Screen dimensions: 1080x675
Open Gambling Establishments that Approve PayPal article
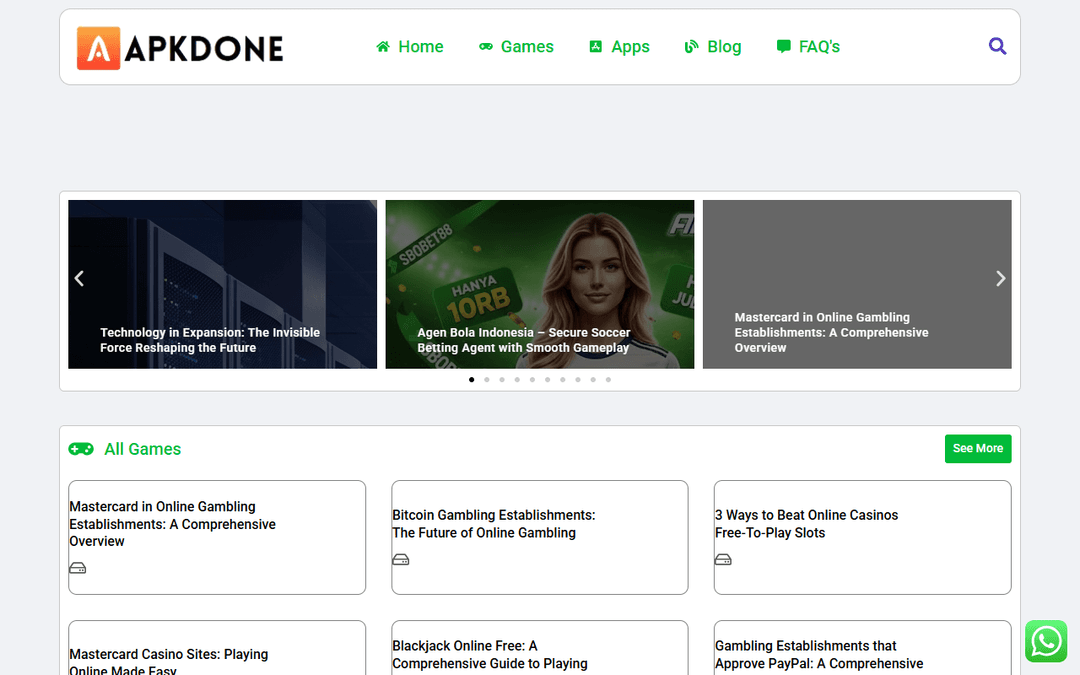point(819,654)
